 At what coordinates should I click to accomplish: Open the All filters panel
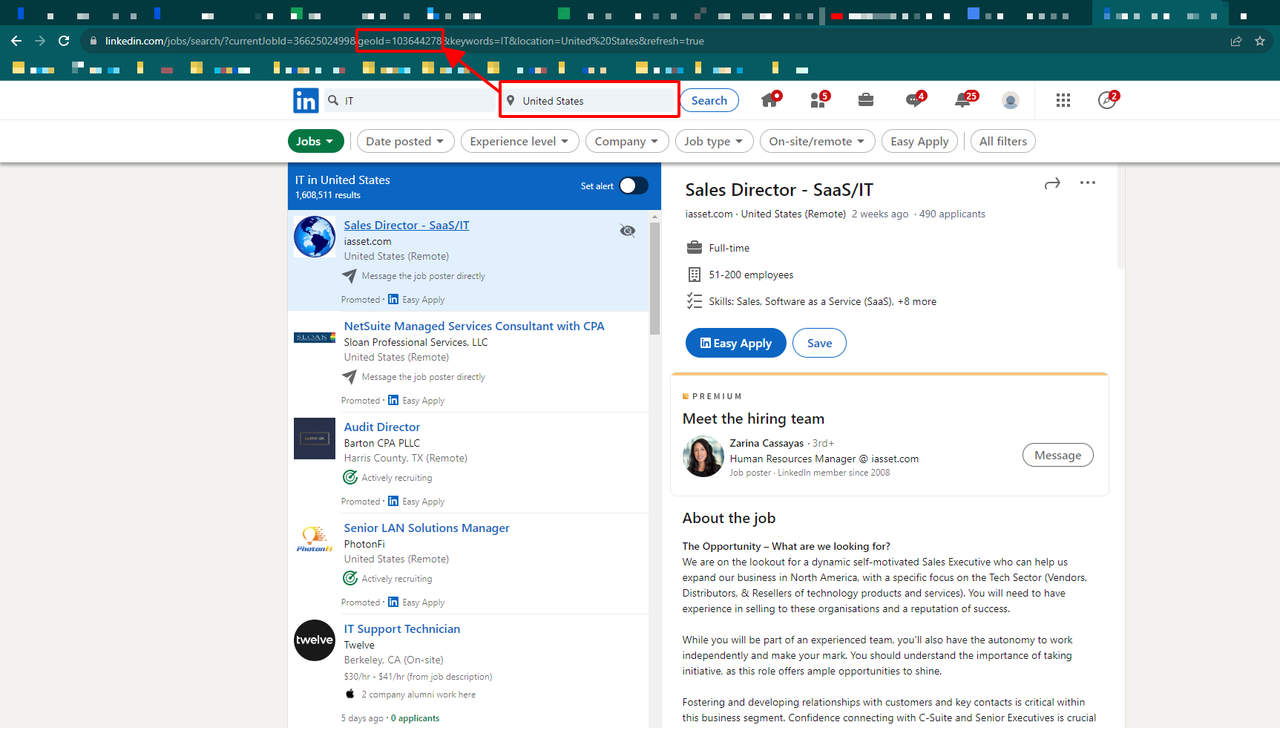click(1003, 142)
